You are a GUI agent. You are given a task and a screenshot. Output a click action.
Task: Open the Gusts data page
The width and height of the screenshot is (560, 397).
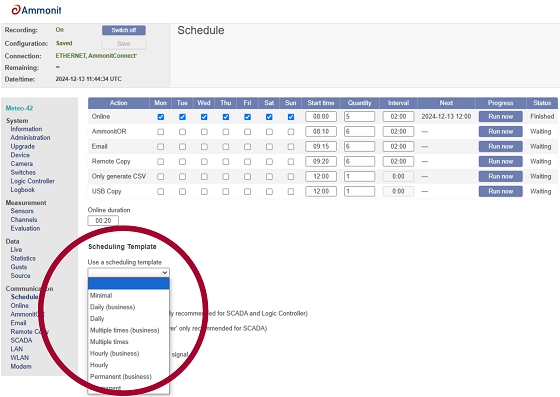coord(19,267)
